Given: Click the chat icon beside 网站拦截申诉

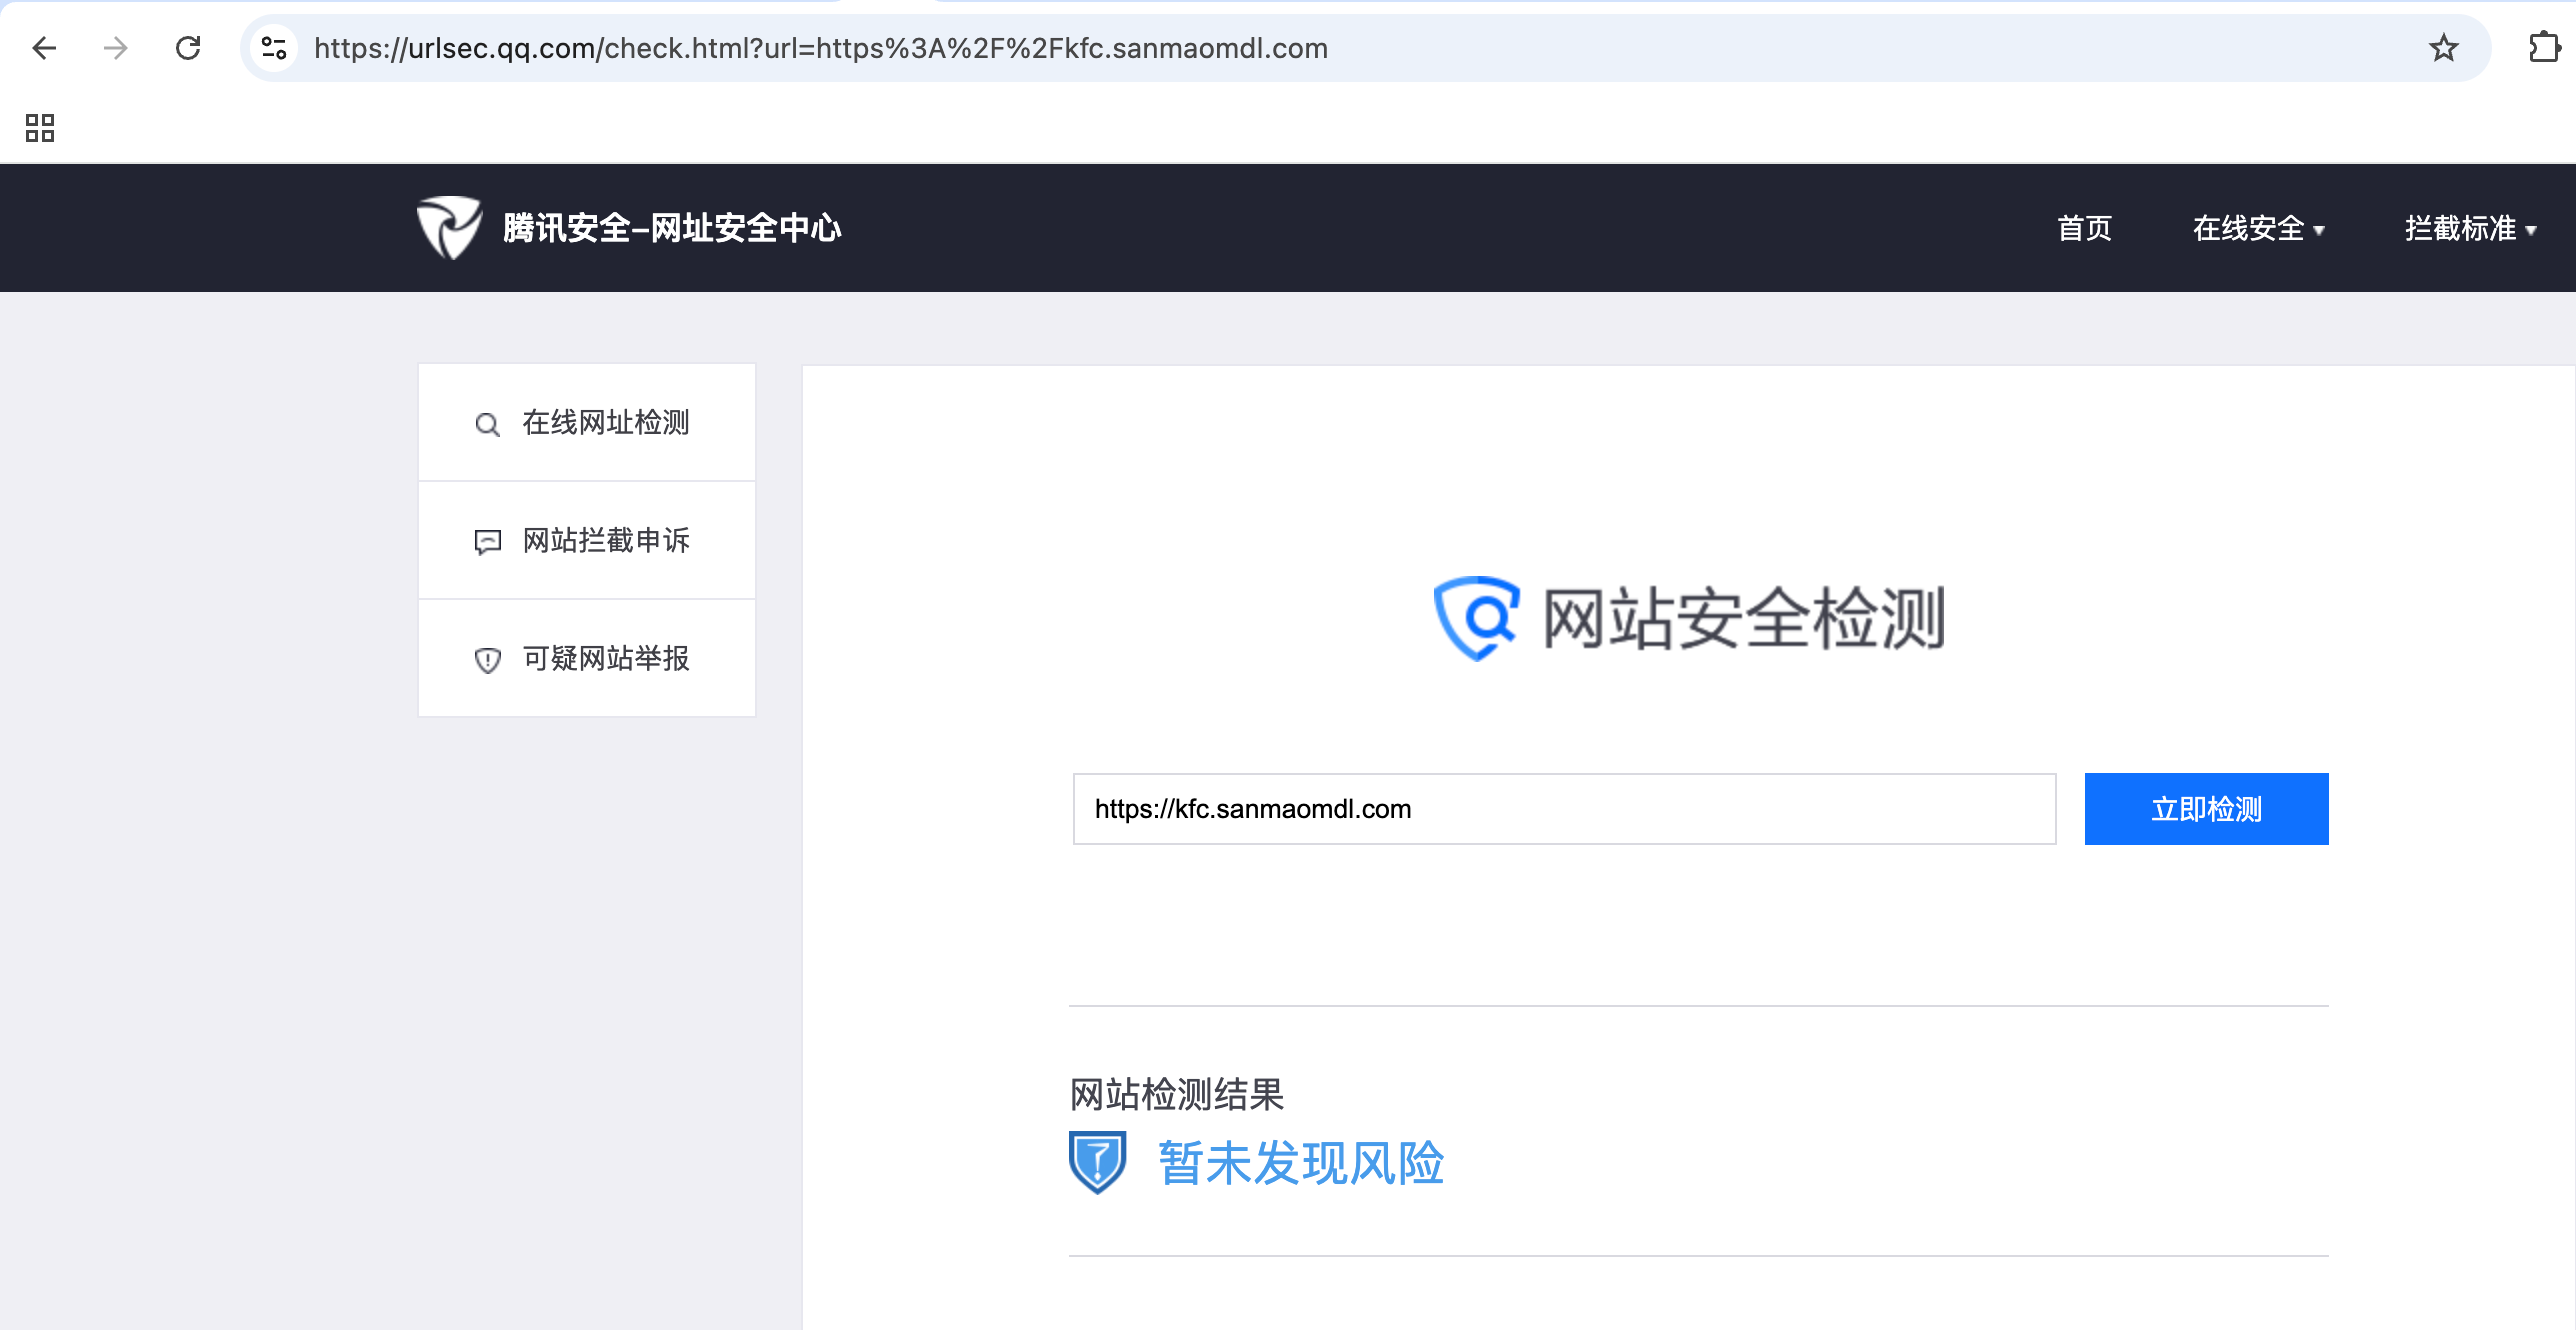Looking at the screenshot, I should [x=487, y=542].
